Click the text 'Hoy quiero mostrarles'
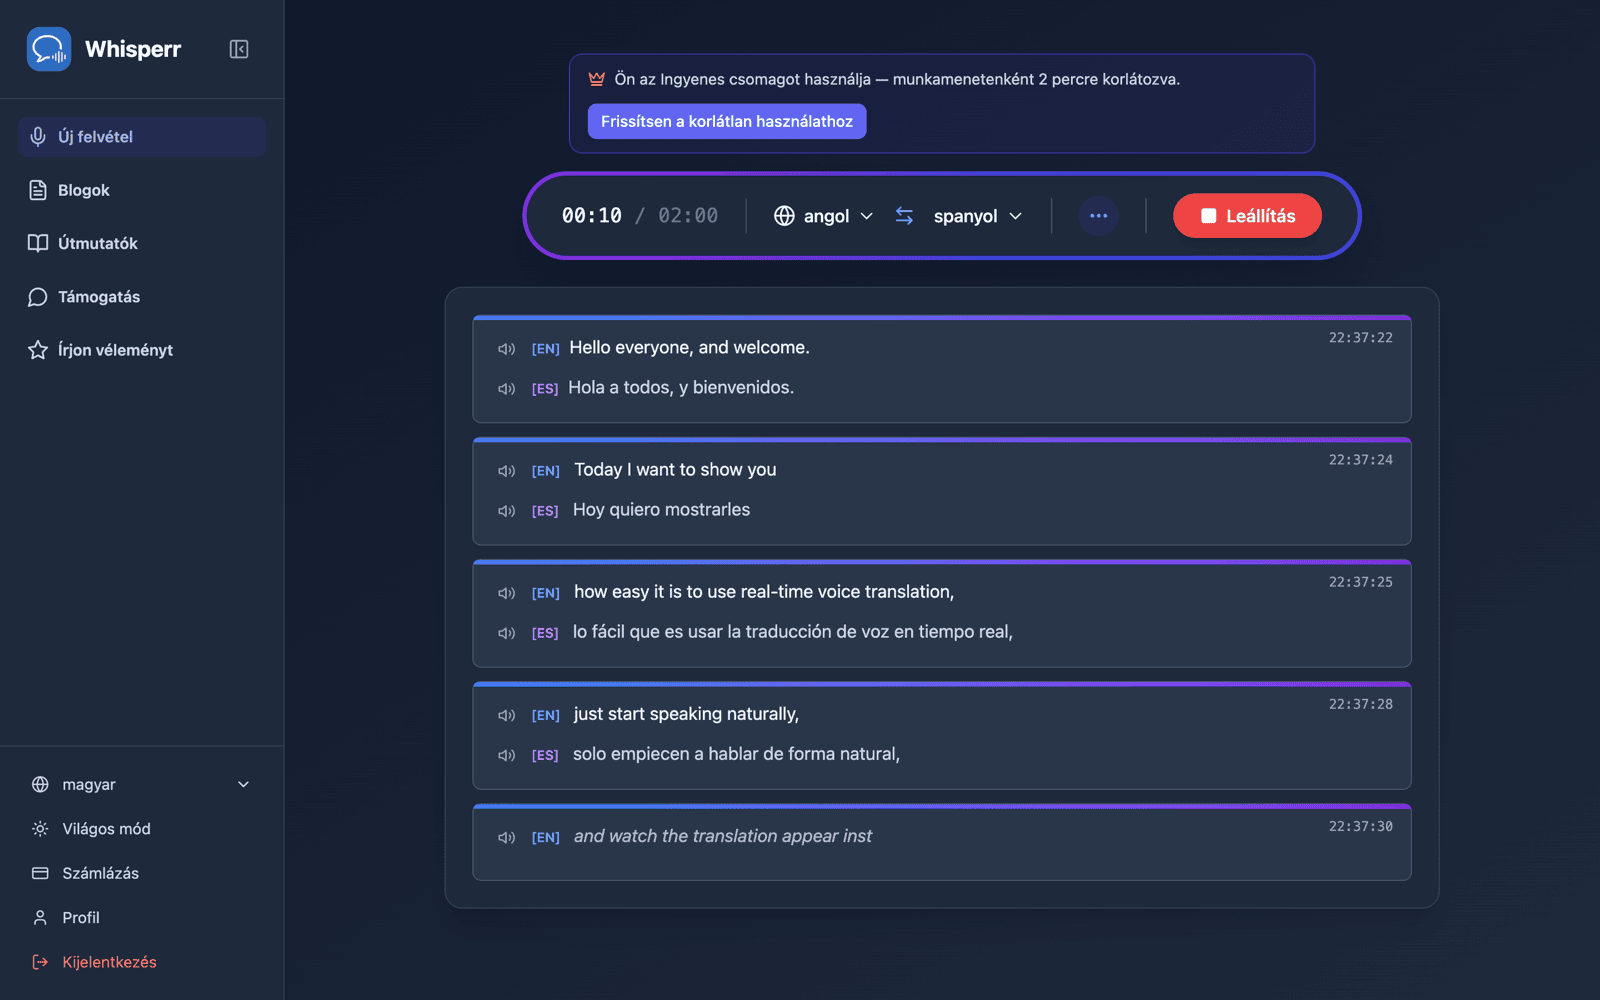Image resolution: width=1600 pixels, height=1000 pixels. [661, 510]
